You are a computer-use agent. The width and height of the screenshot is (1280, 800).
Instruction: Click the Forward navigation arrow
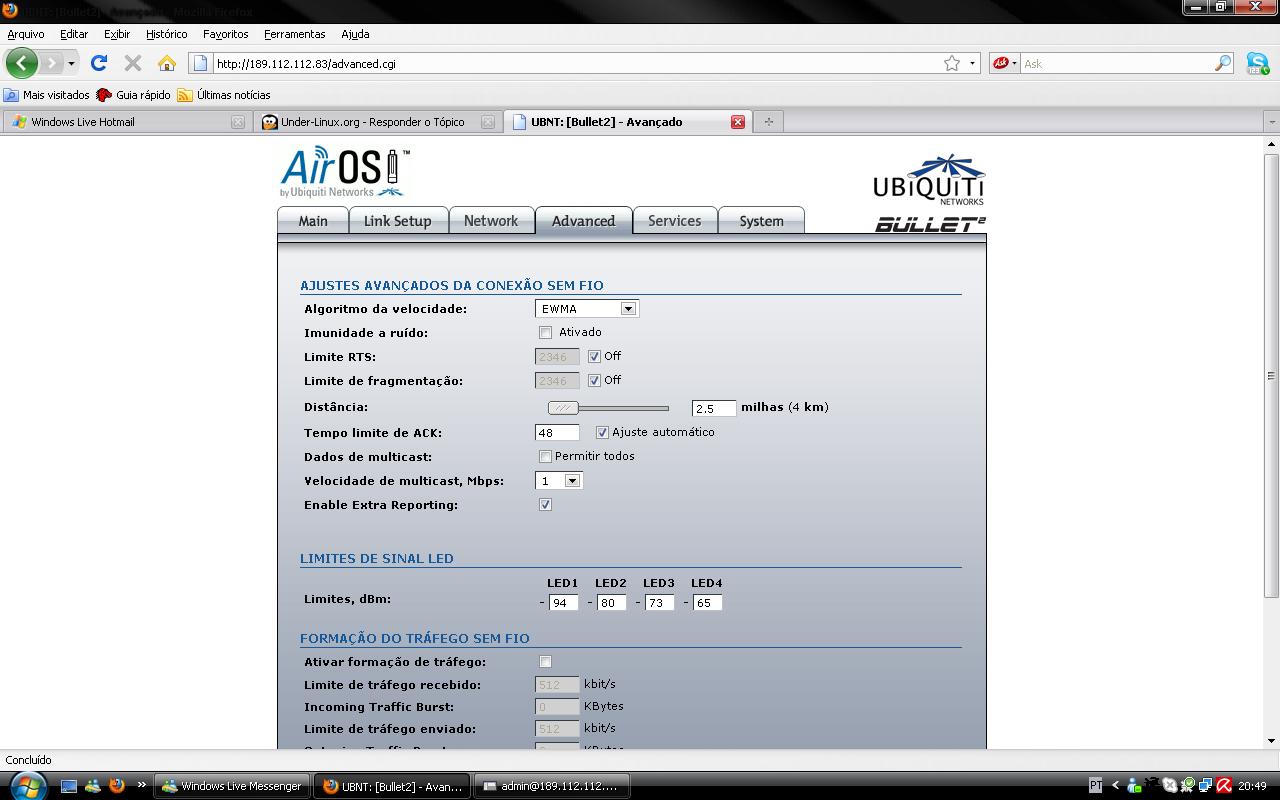51,63
